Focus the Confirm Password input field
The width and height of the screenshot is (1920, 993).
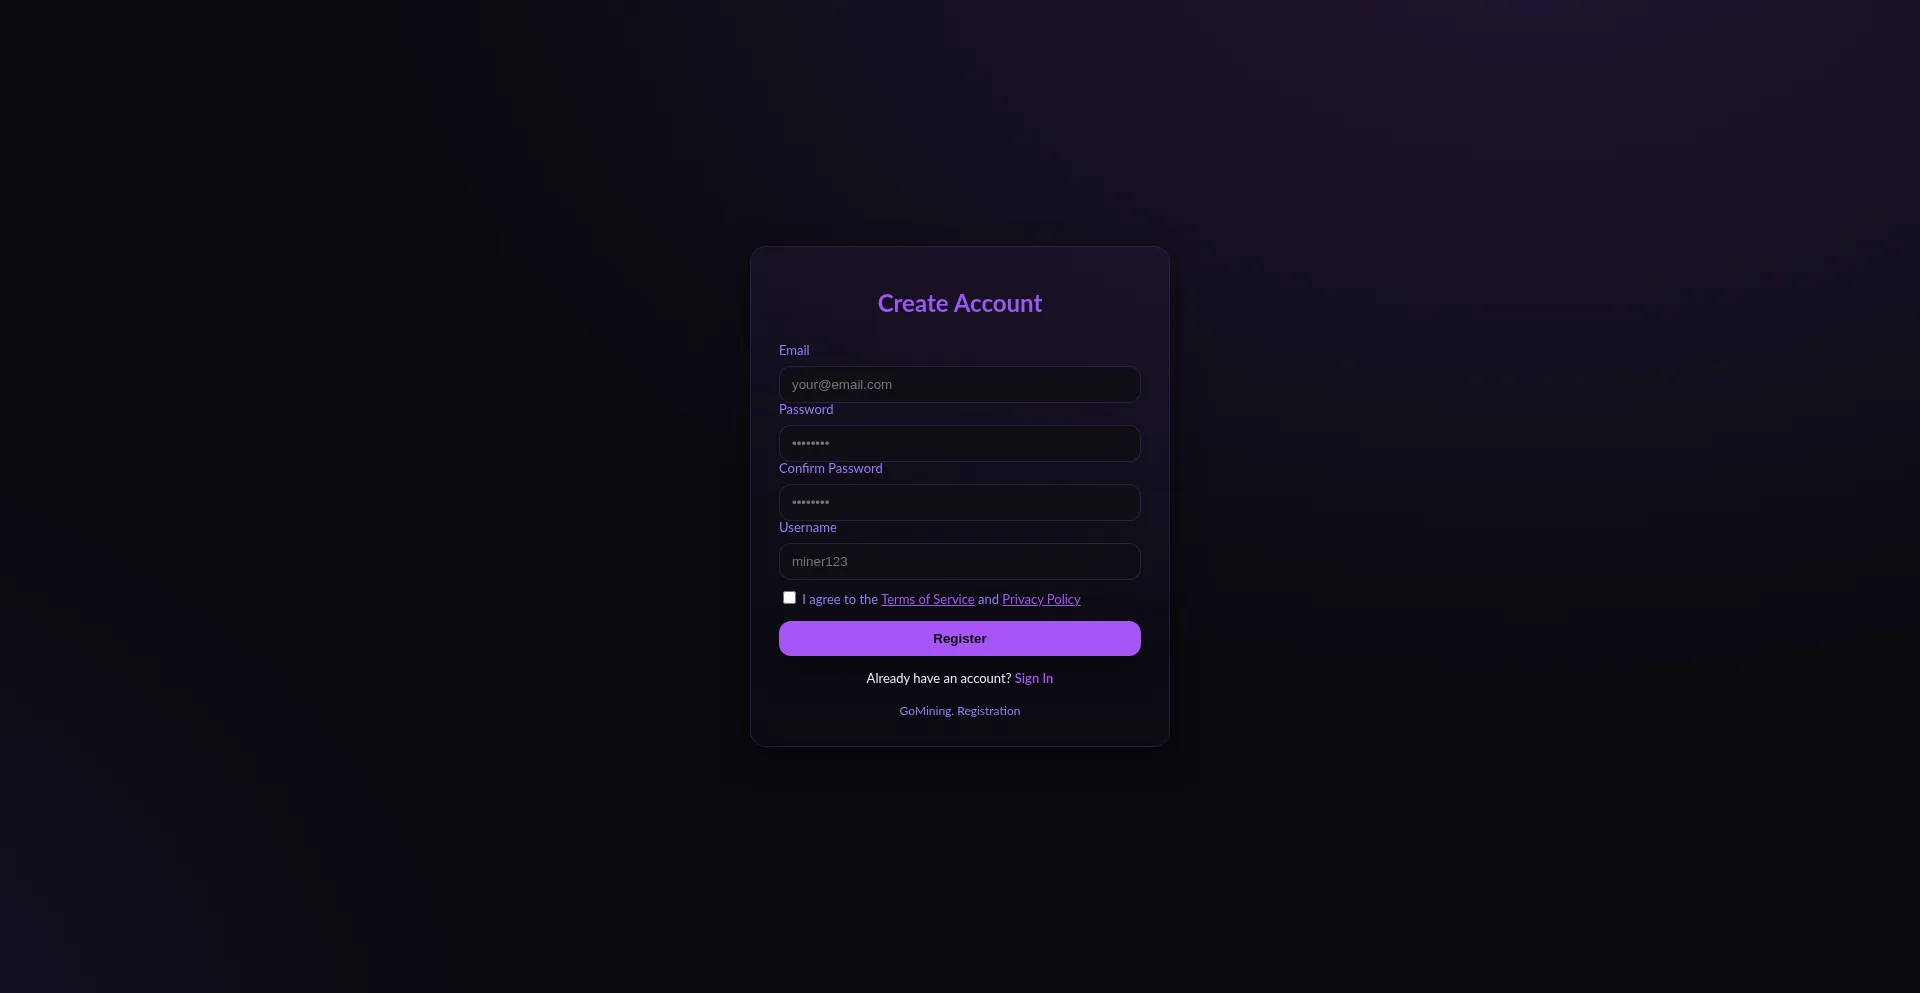coord(959,502)
